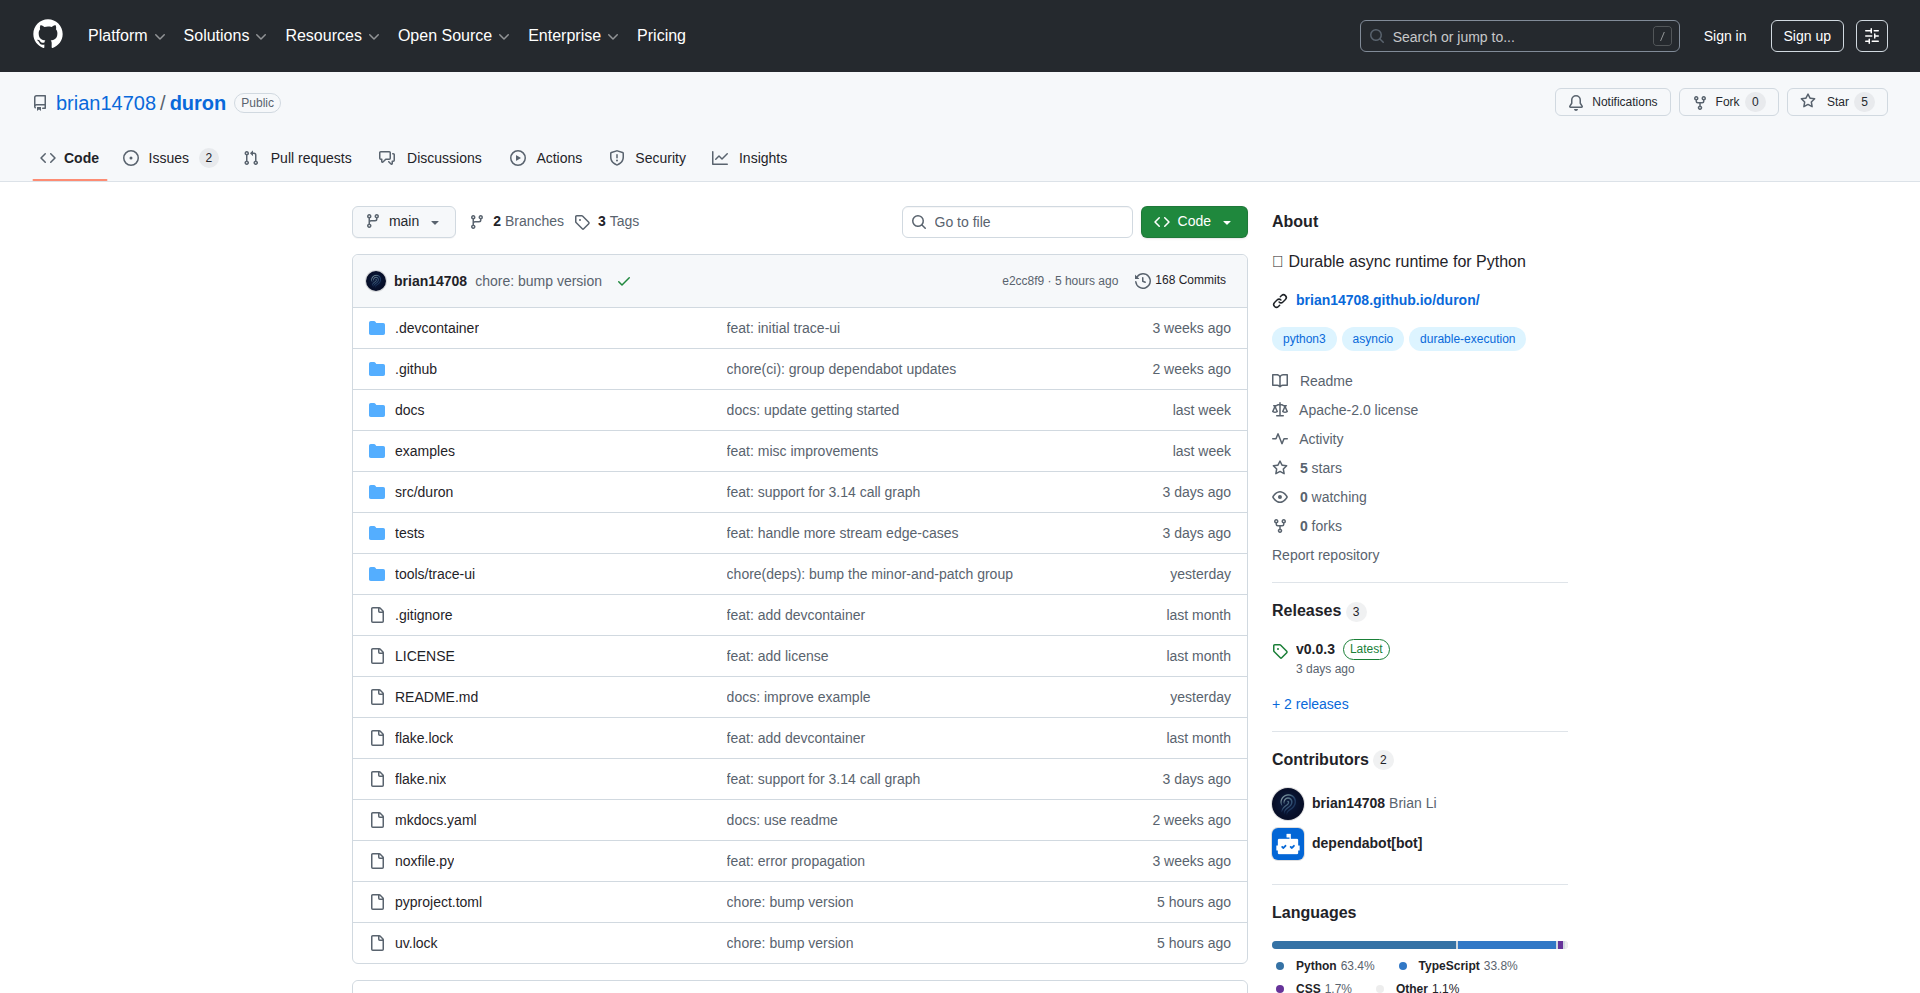Click the verified commit checkmark badge
1920x993 pixels.
623,281
